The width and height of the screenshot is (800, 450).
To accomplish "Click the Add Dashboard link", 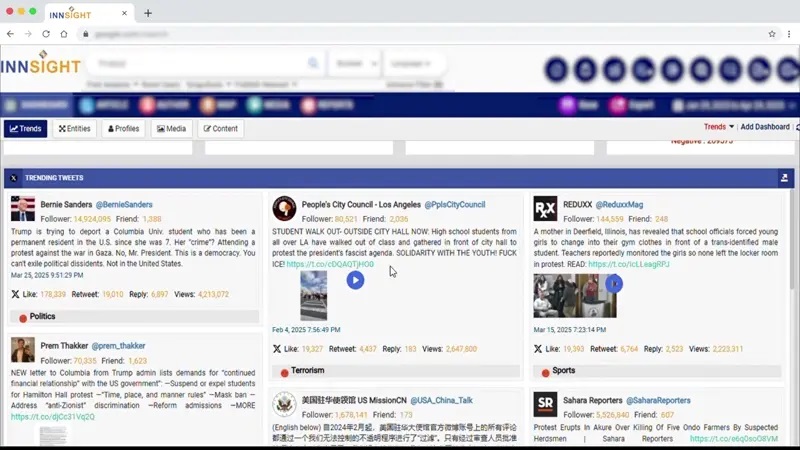I will 765,127.
